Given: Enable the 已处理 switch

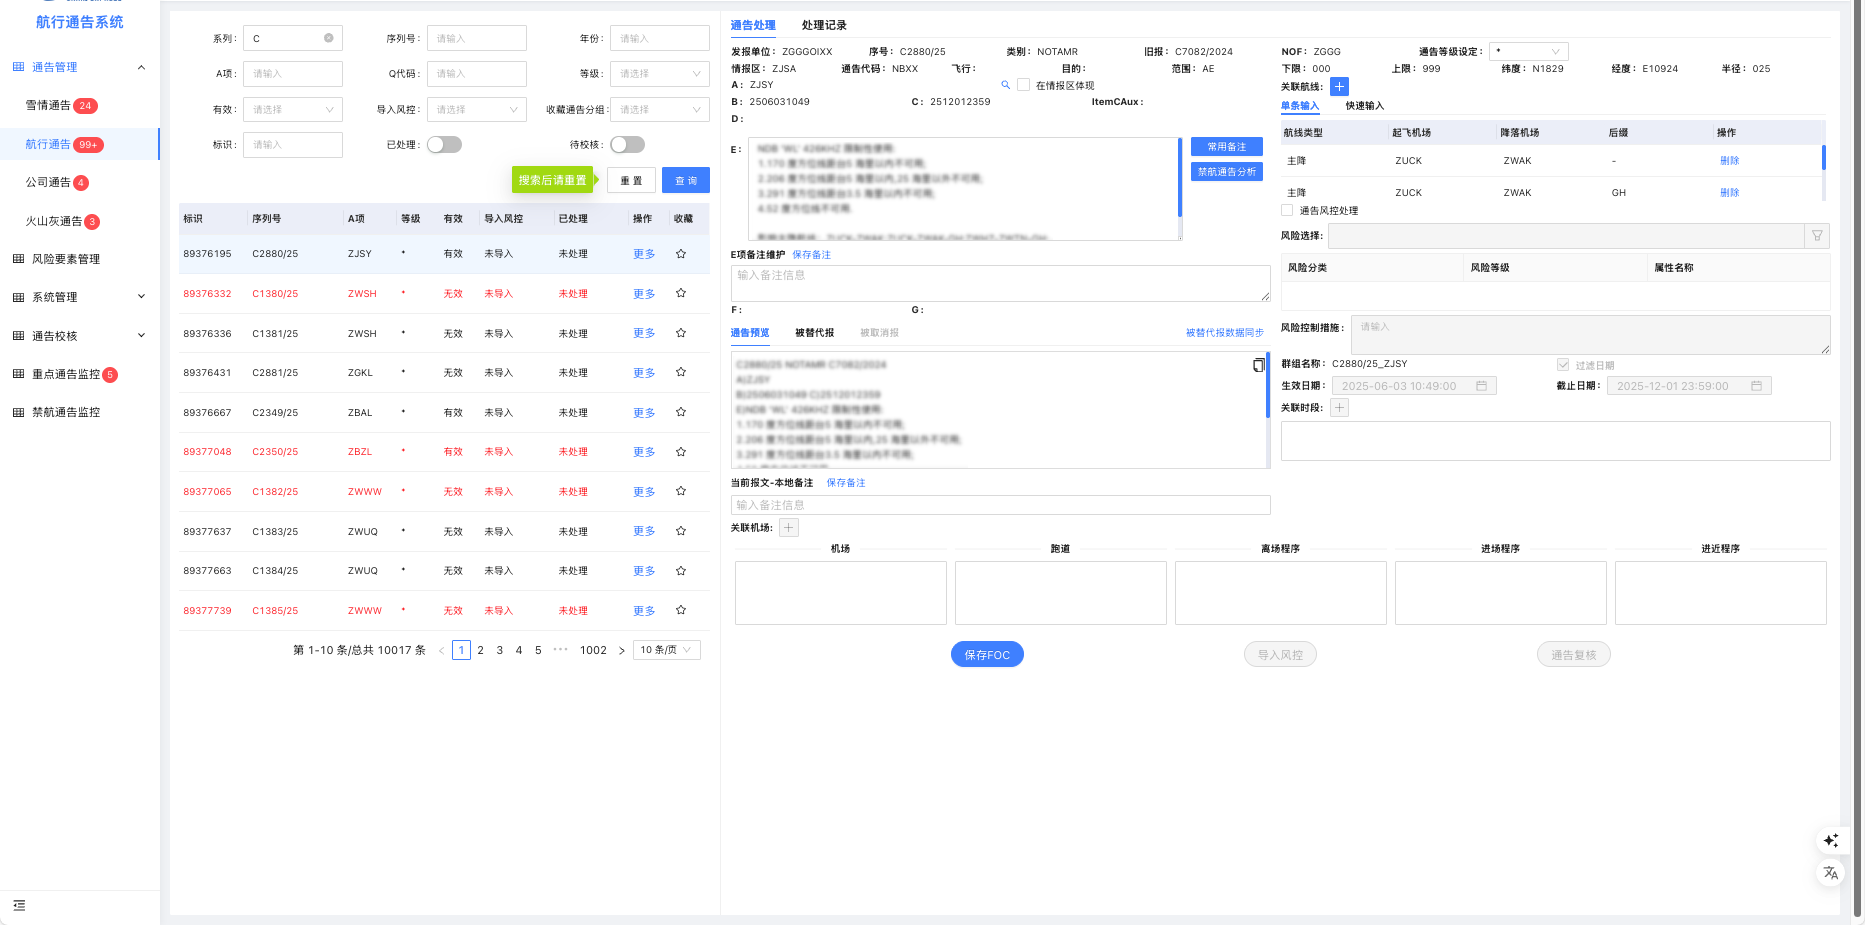Looking at the screenshot, I should click(444, 144).
